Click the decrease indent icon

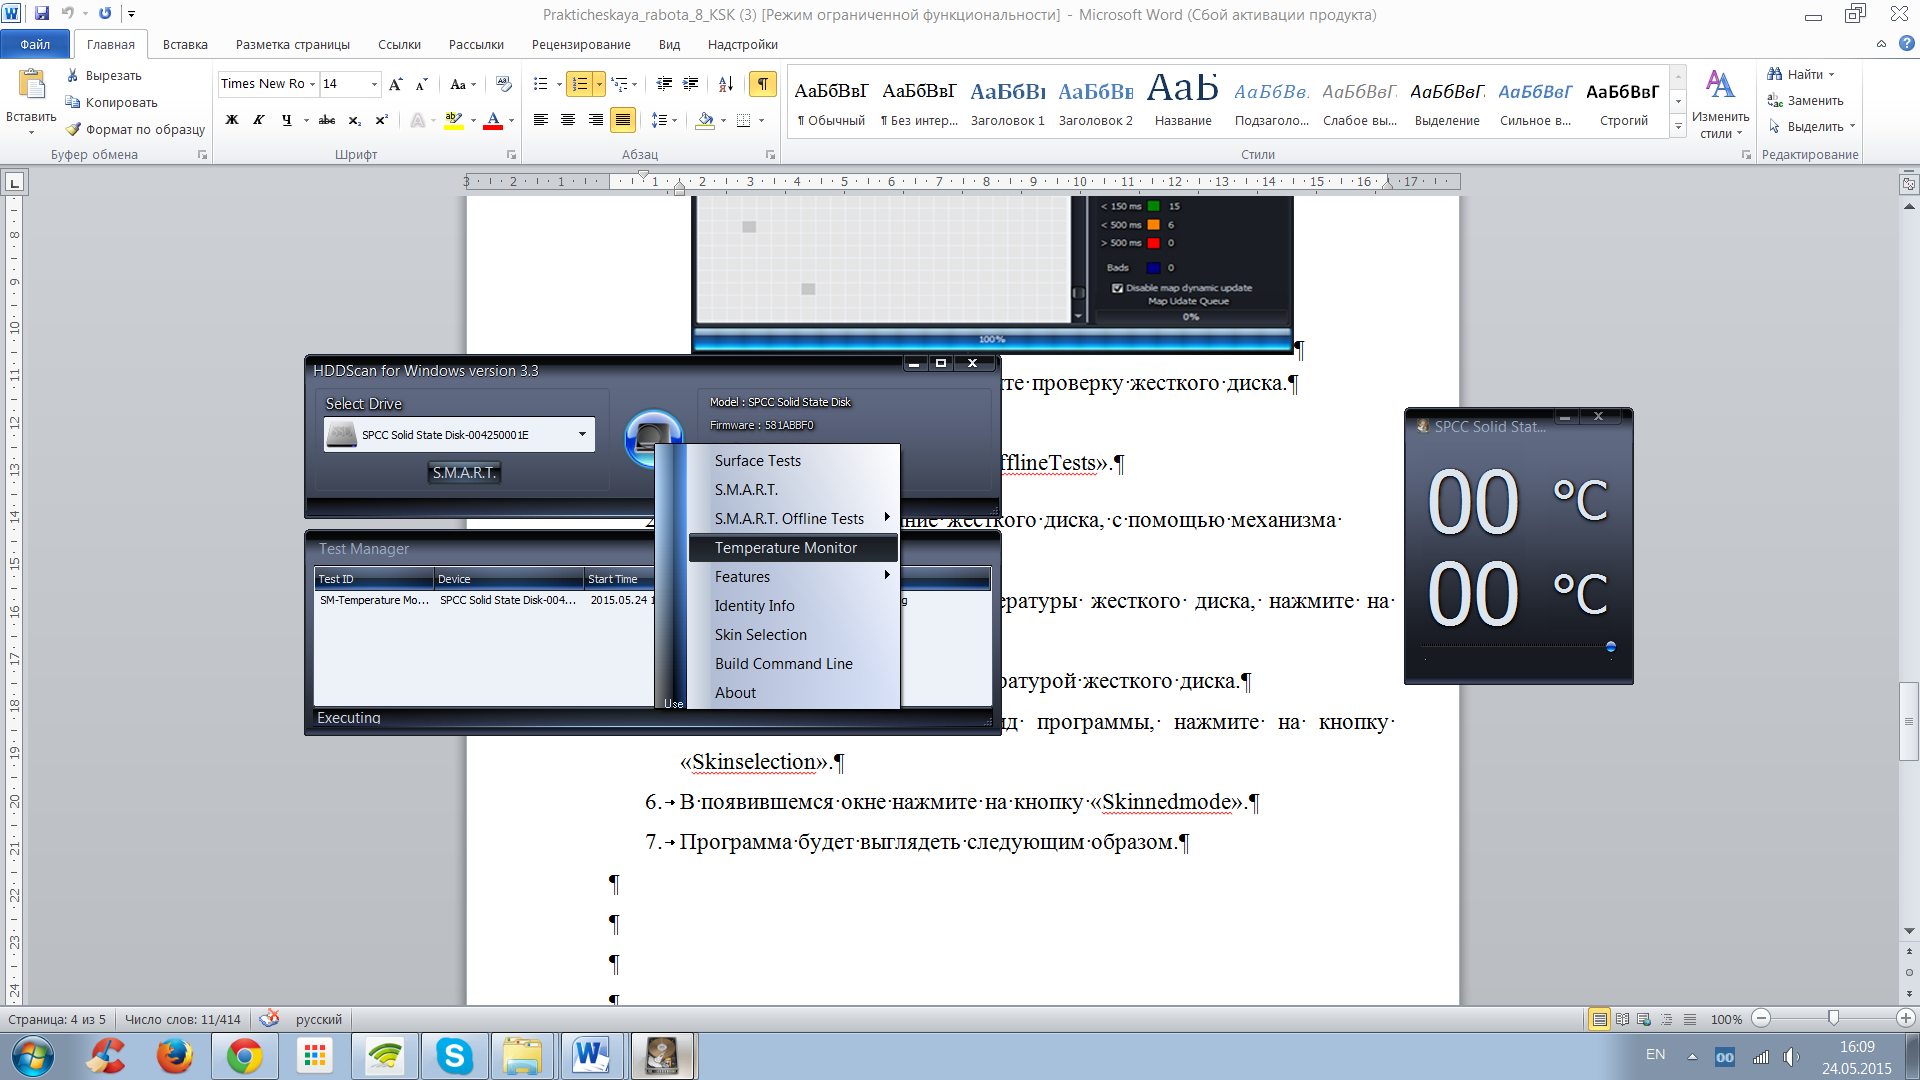664,84
